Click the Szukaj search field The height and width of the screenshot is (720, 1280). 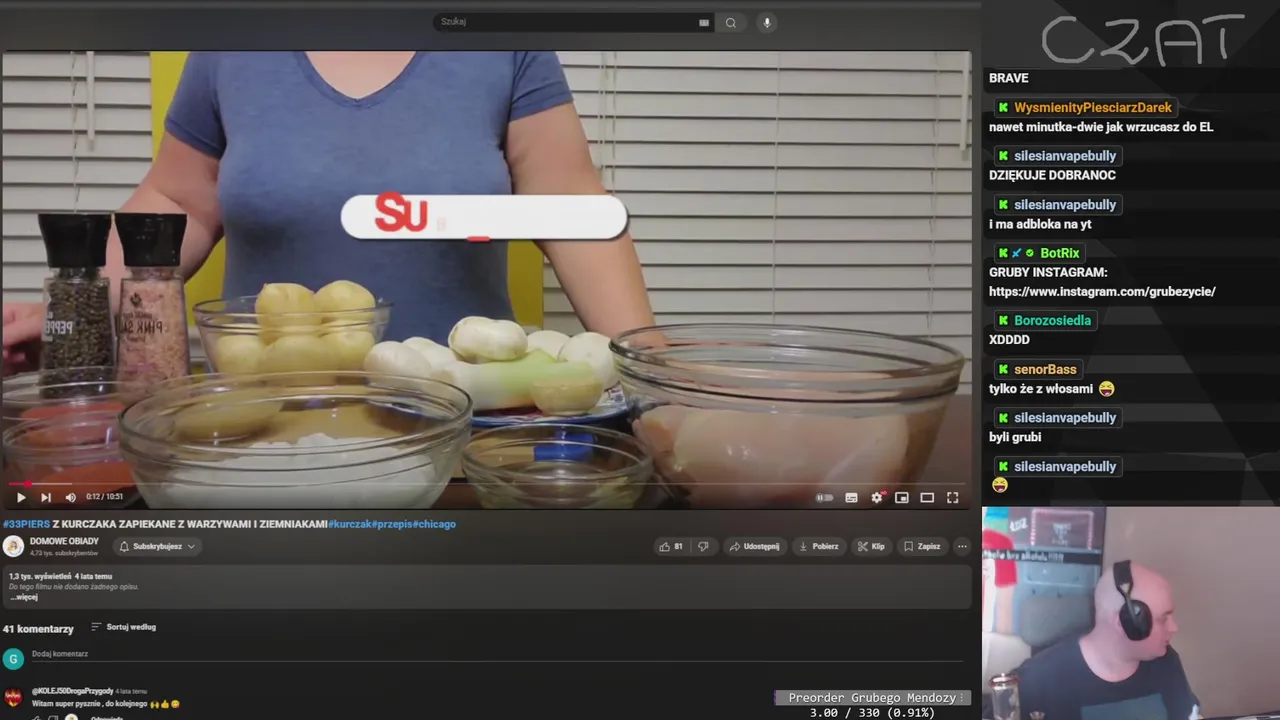tap(565, 22)
